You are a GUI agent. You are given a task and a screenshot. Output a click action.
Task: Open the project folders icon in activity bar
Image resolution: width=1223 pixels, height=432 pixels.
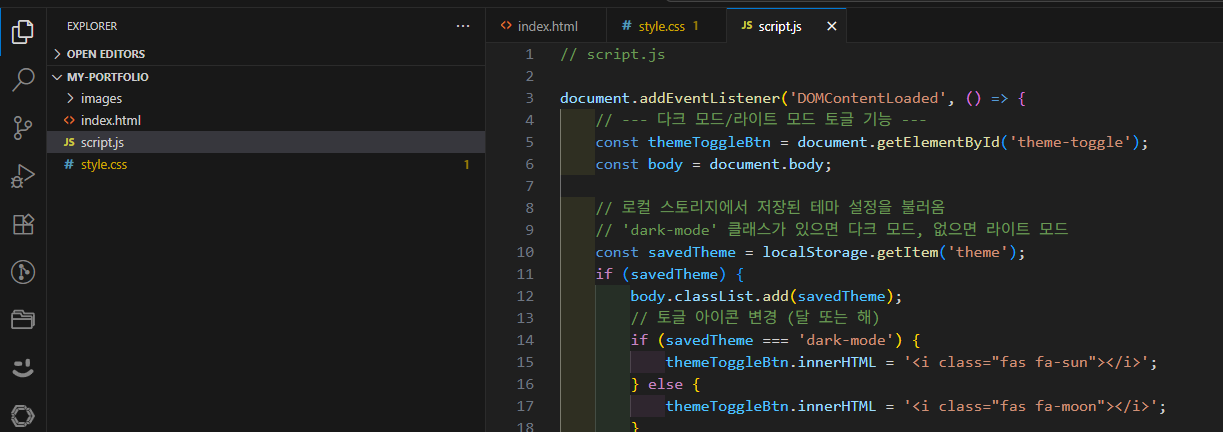(x=23, y=320)
